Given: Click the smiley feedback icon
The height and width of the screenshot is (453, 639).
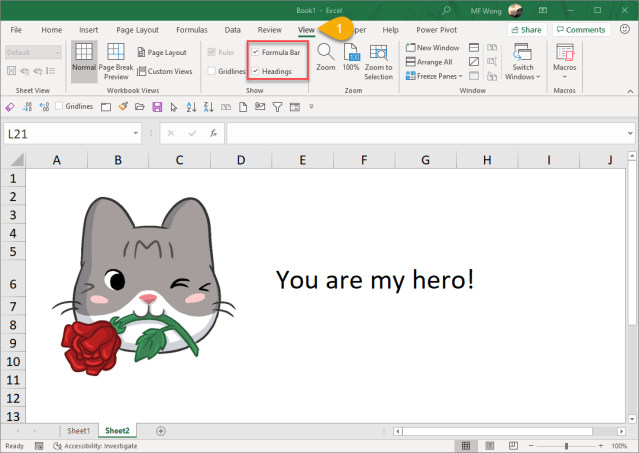Looking at the screenshot, I should click(x=625, y=29).
